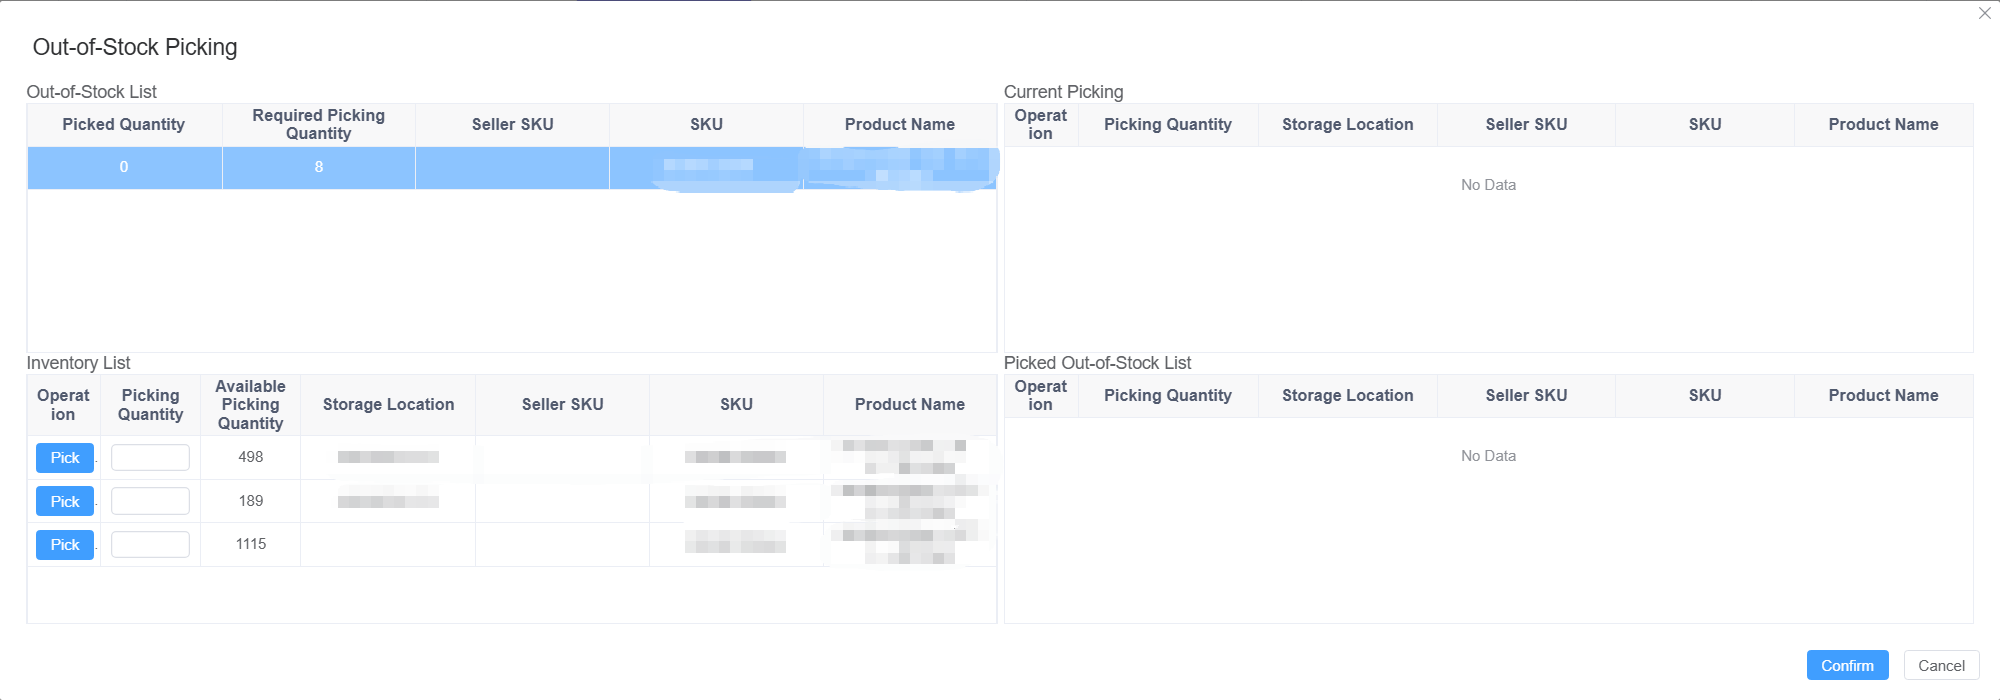
Task: Click the SKU header in Picked Out-of-Stock List
Action: pyautogui.click(x=1704, y=395)
